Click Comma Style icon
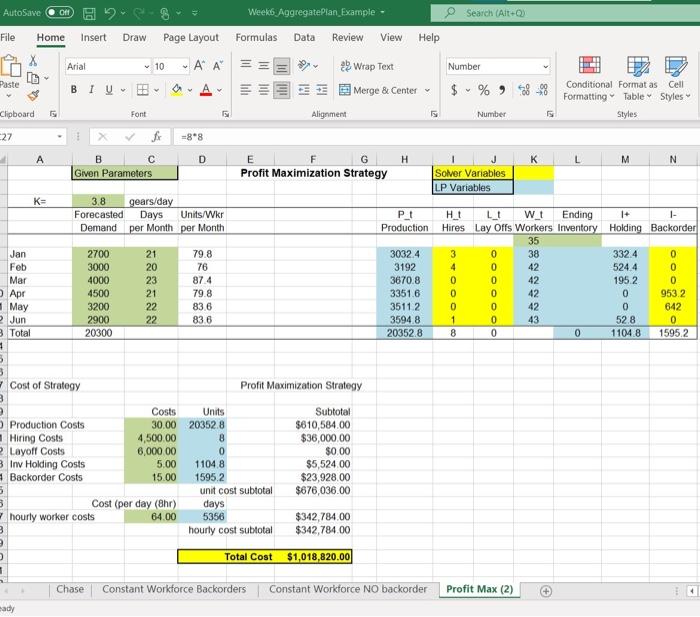 click(502, 90)
